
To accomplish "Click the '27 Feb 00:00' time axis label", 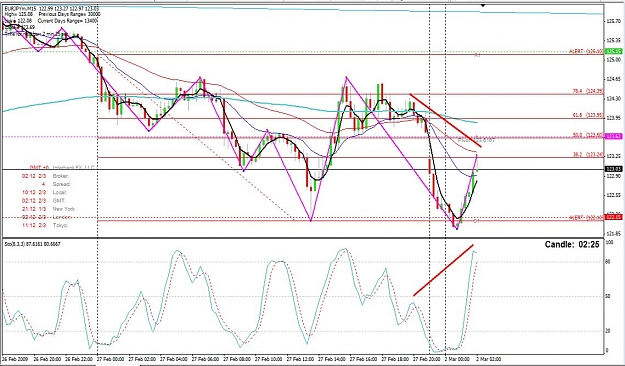I will [x=110, y=359].
